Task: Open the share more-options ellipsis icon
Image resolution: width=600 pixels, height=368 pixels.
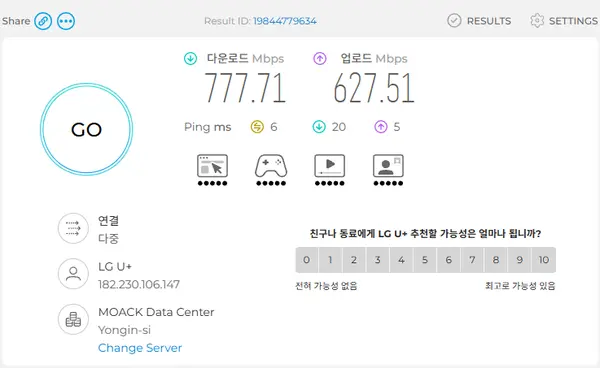Action: click(66, 21)
